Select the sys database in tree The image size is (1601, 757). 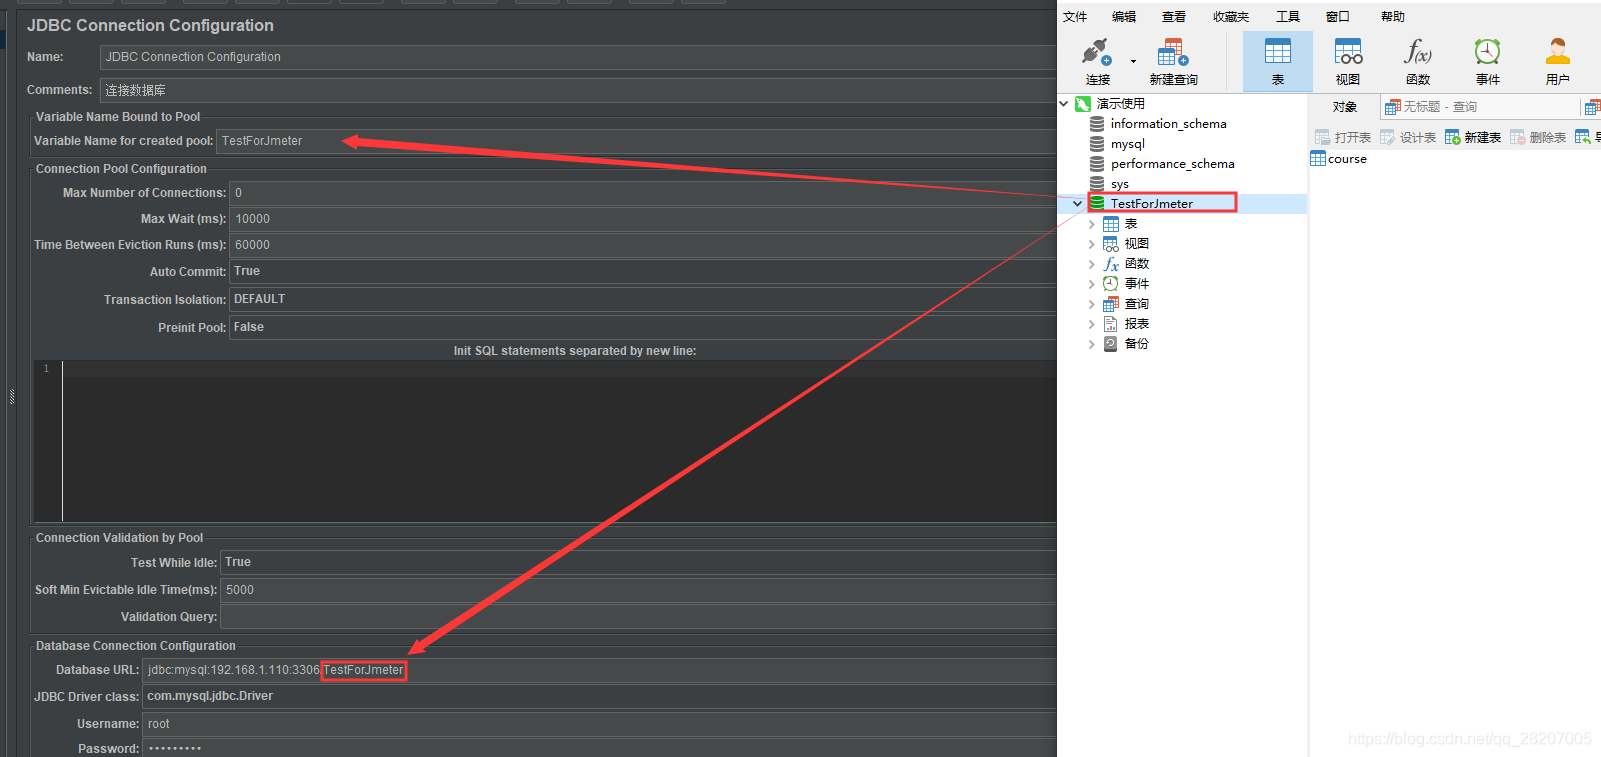tap(1120, 184)
